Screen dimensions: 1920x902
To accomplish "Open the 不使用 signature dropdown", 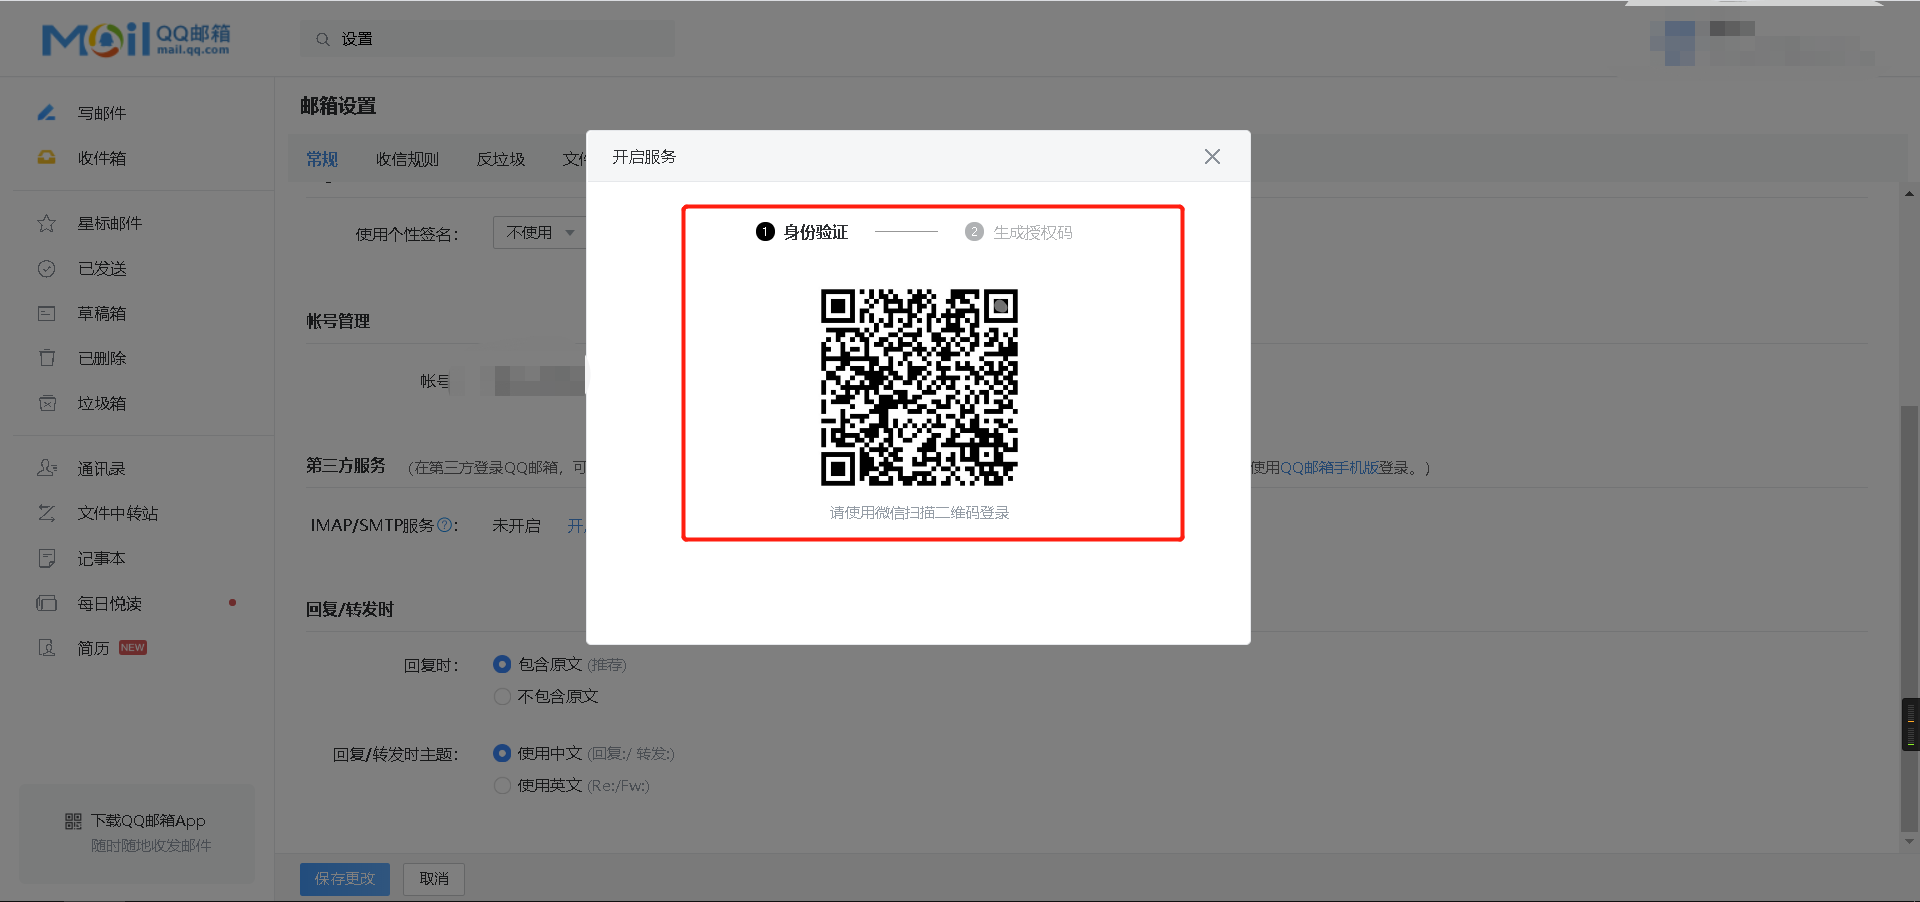I will coord(540,232).
